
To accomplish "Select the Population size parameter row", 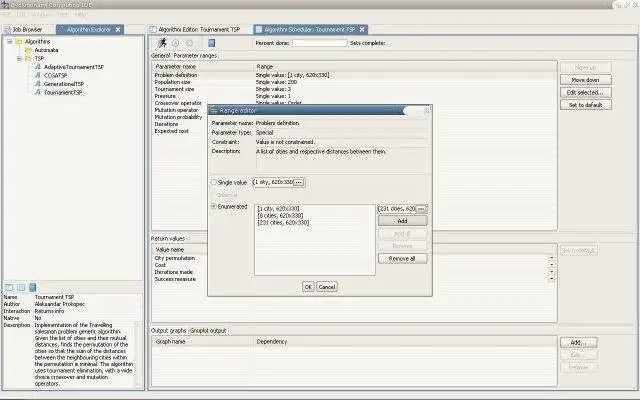I will coord(354,82).
